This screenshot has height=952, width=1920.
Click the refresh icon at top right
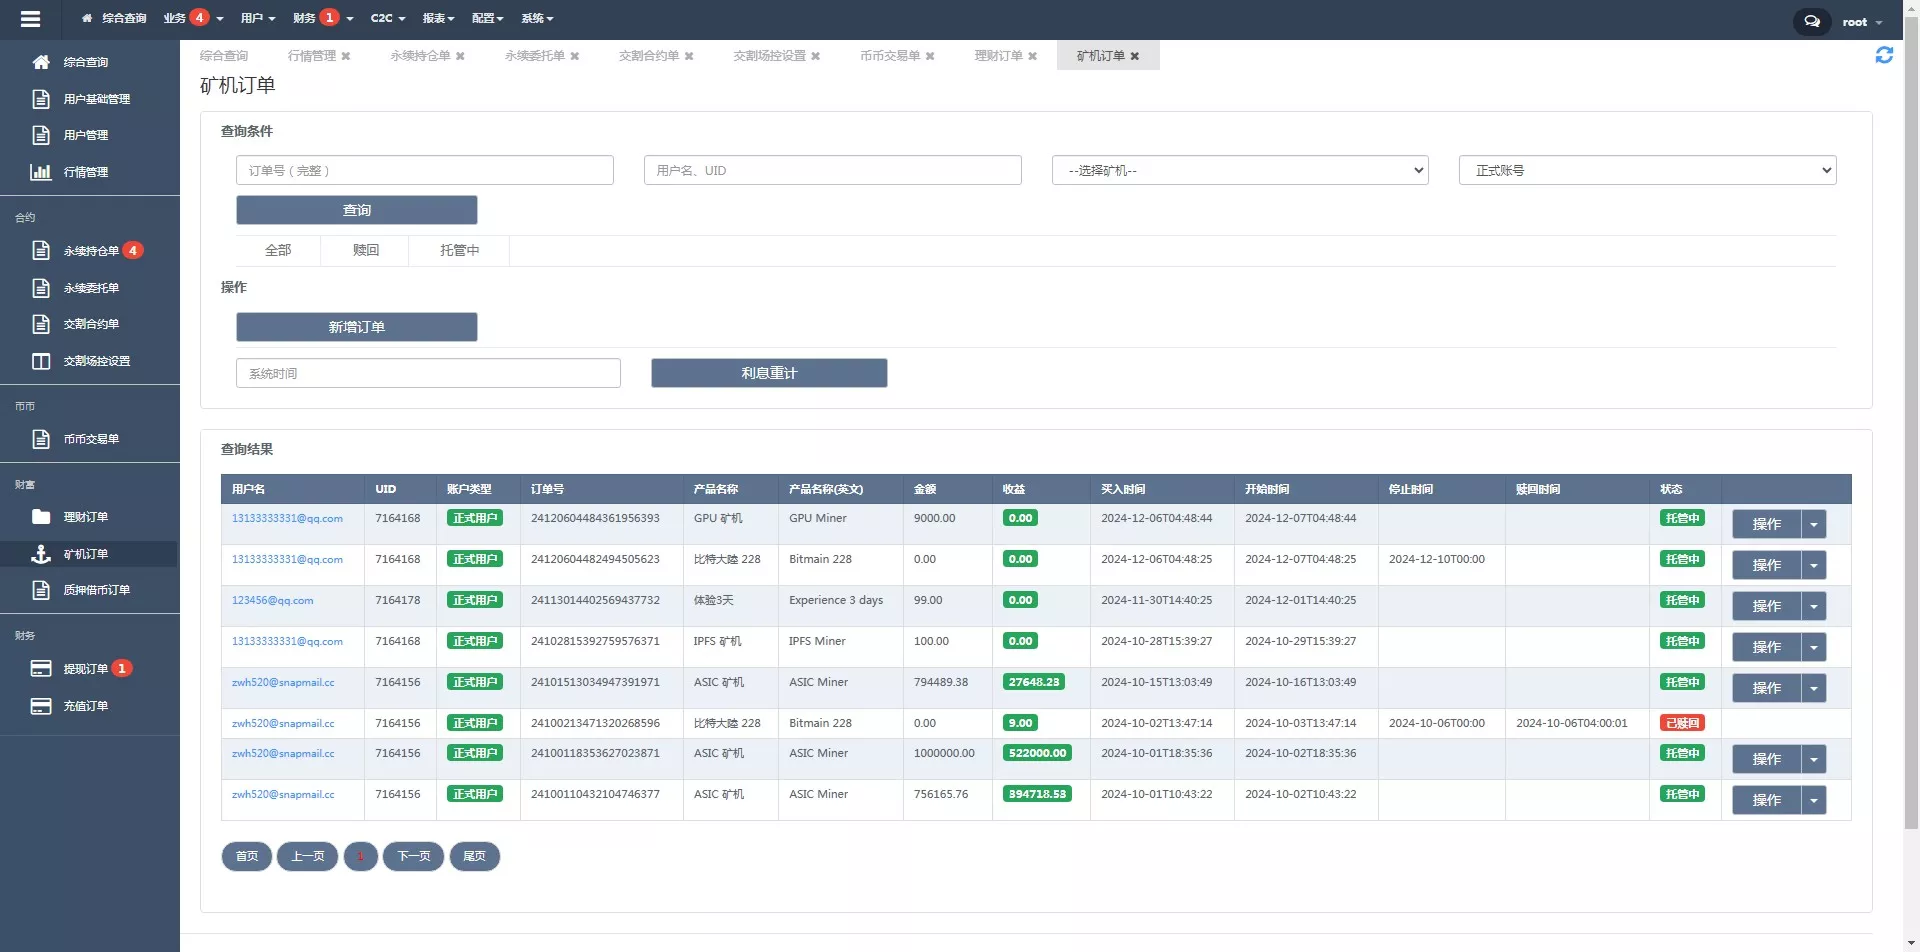click(x=1884, y=56)
